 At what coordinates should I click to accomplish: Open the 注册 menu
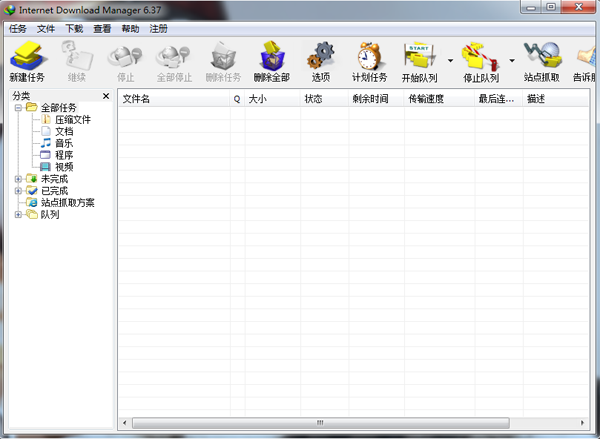point(158,29)
